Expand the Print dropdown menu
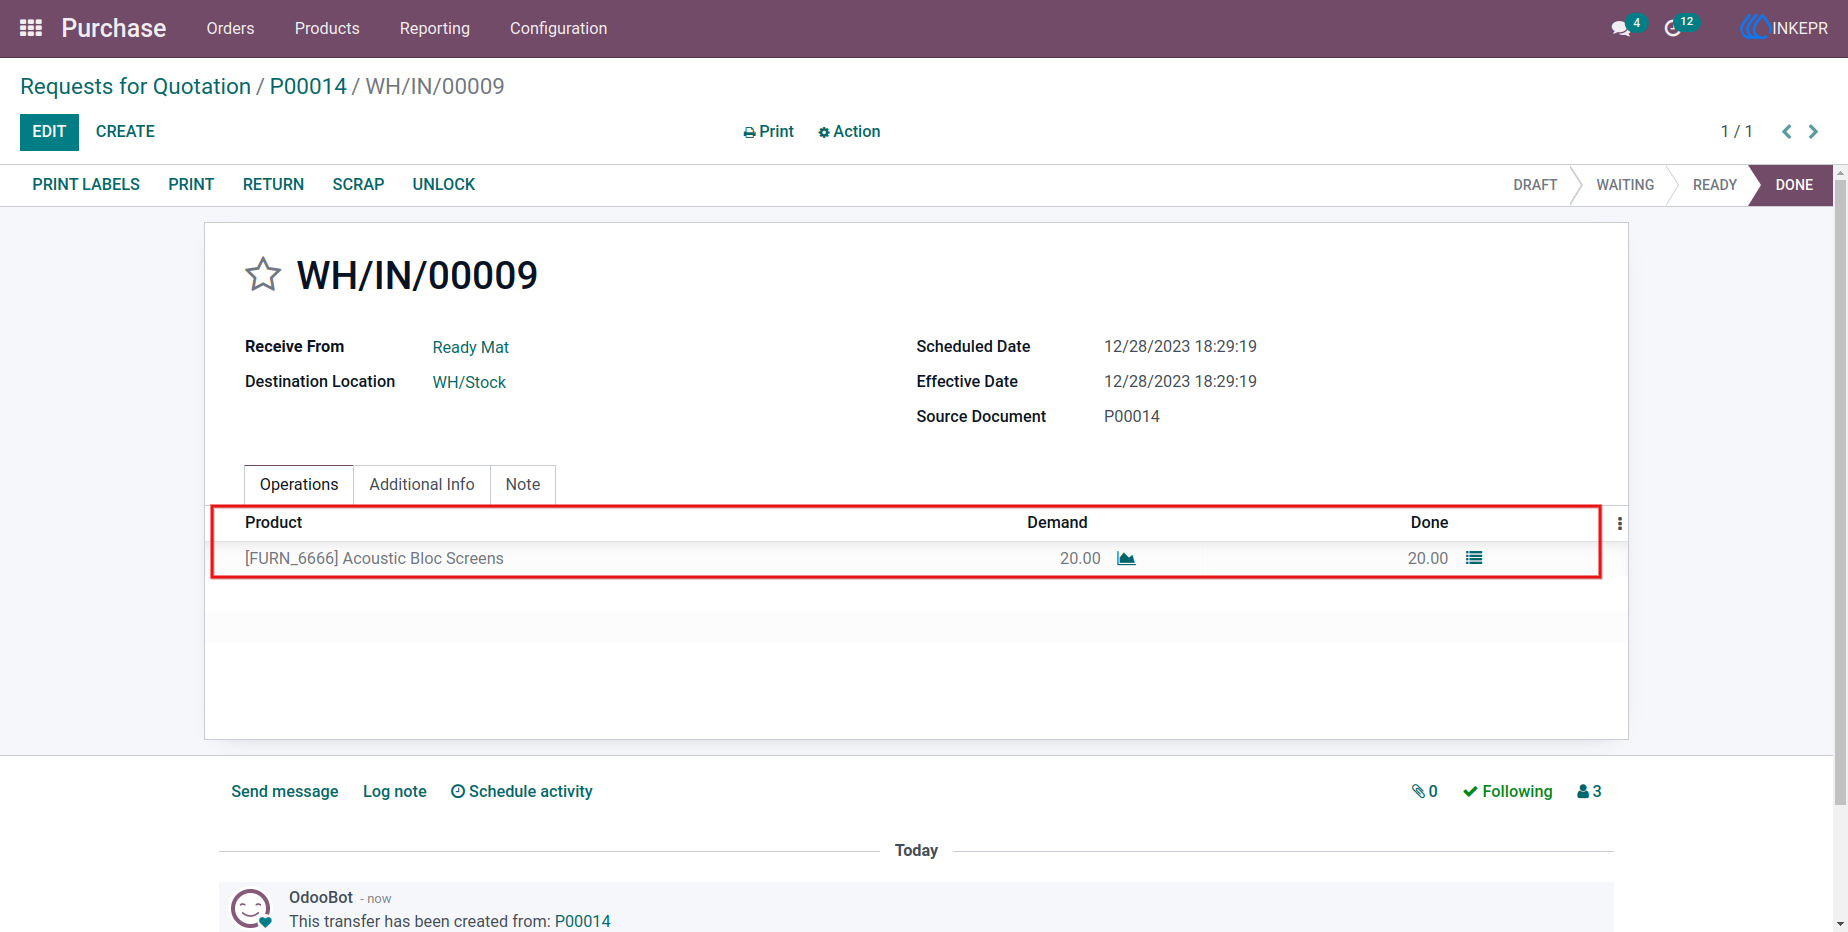Viewport: 1848px width, 932px height. pos(768,132)
